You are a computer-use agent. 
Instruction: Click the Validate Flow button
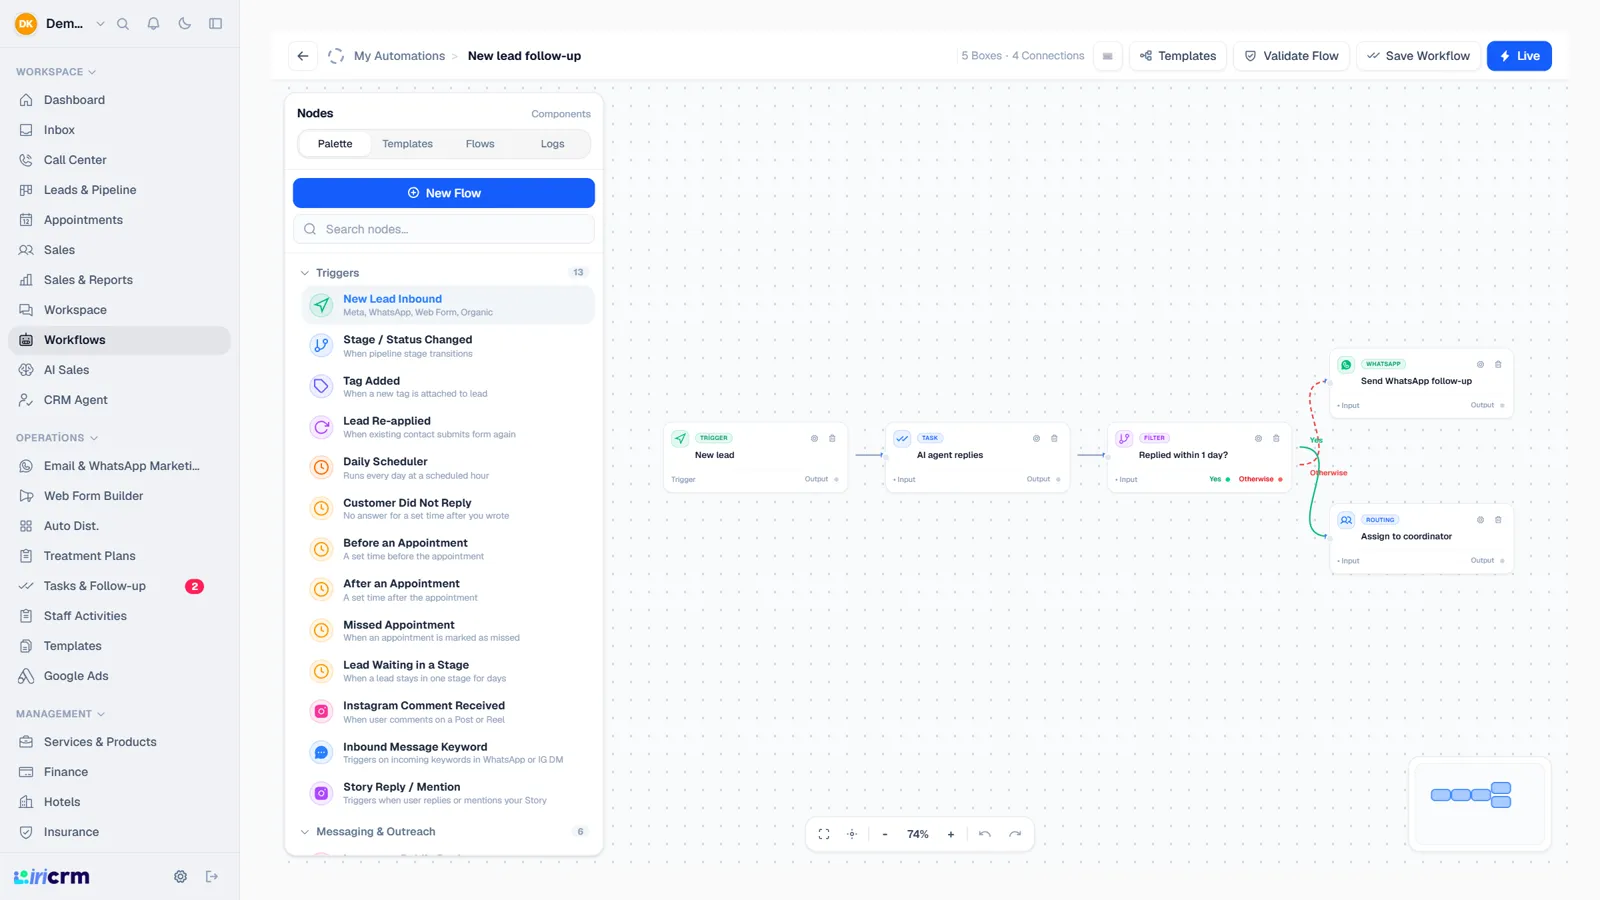[x=1291, y=56]
